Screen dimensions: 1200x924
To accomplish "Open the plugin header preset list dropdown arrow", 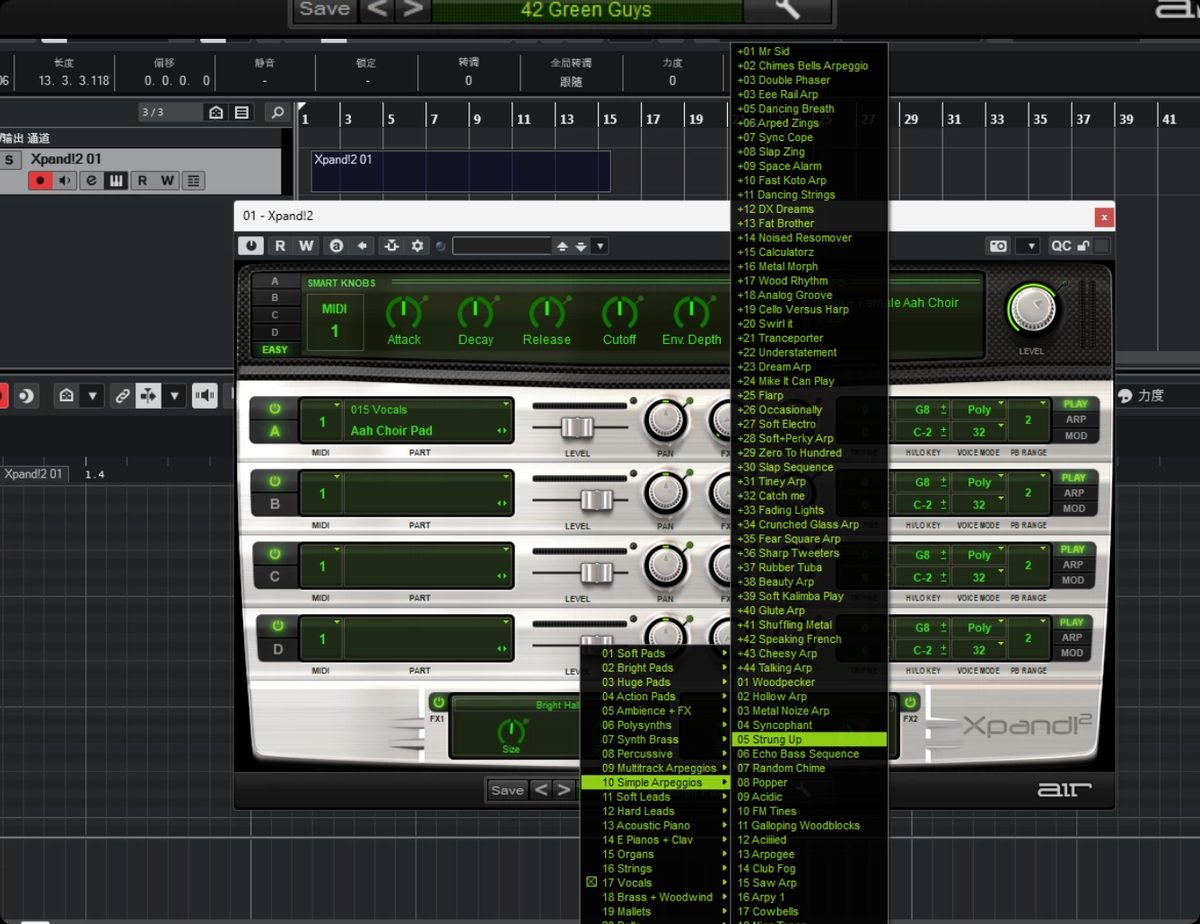I will tap(600, 246).
